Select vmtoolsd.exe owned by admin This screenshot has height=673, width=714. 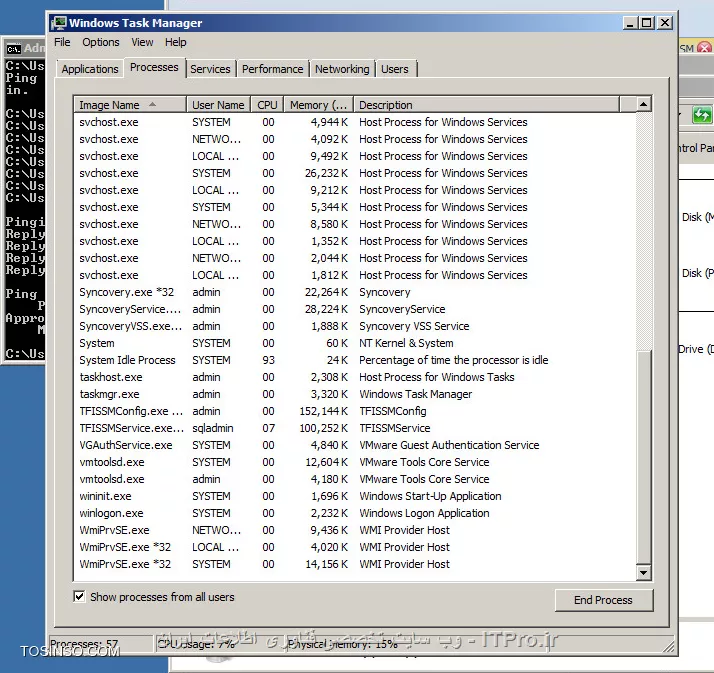[354, 479]
